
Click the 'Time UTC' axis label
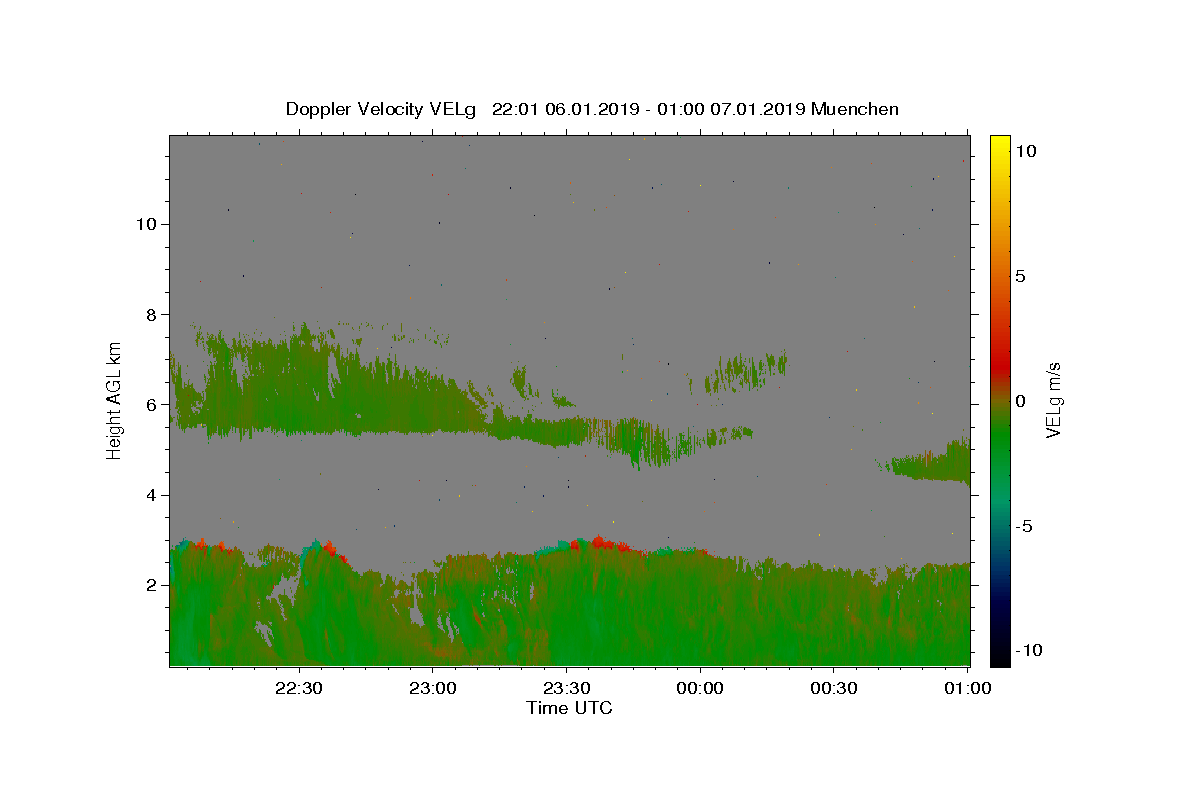[x=569, y=708]
